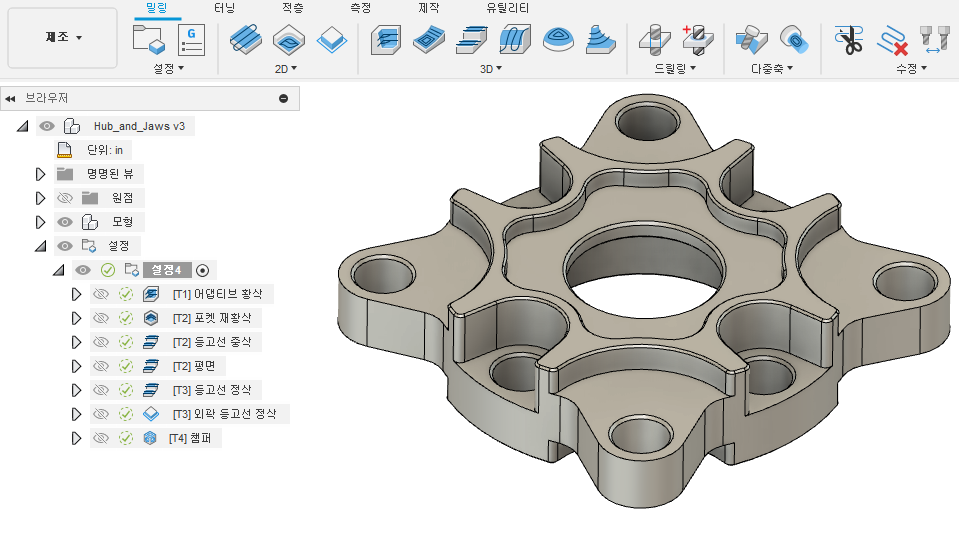Switch to the 적층 tab

pos(292,8)
